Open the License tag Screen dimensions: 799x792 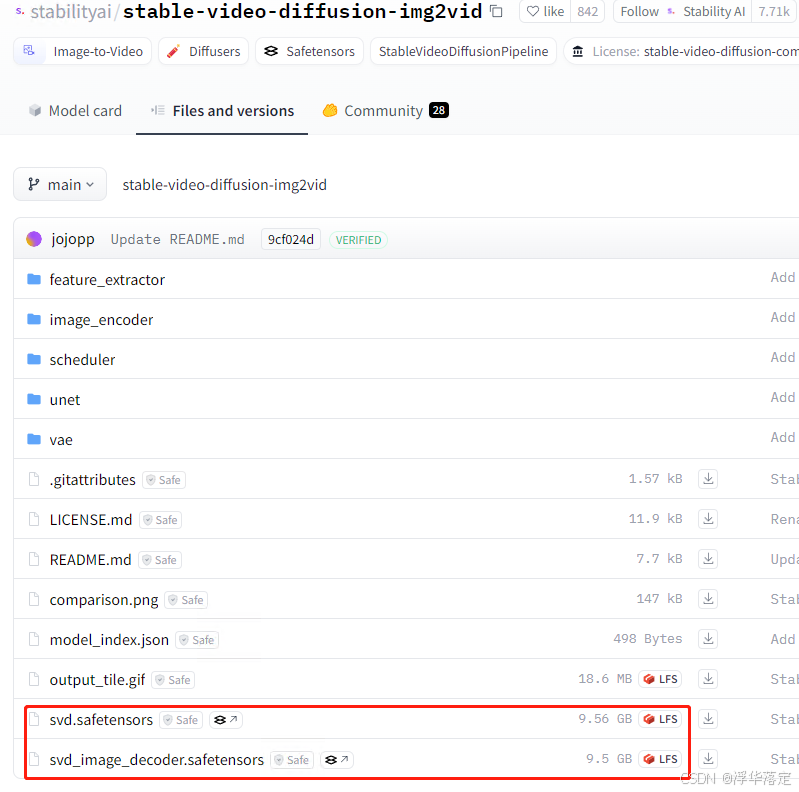click(682, 51)
